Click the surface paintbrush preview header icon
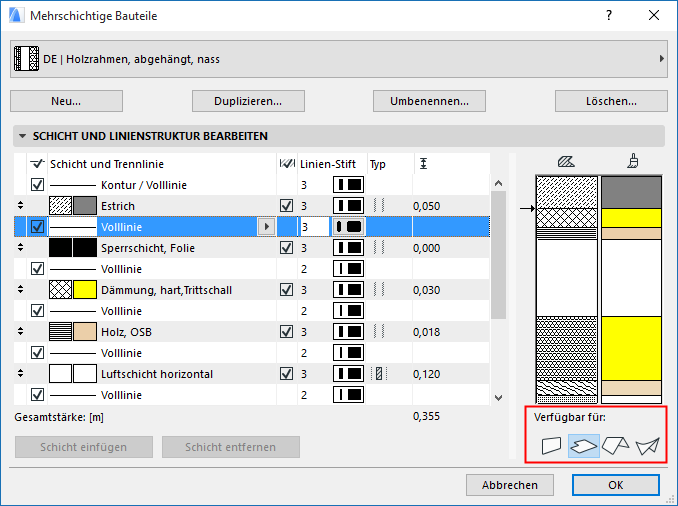The image size is (678, 506). coord(633,161)
